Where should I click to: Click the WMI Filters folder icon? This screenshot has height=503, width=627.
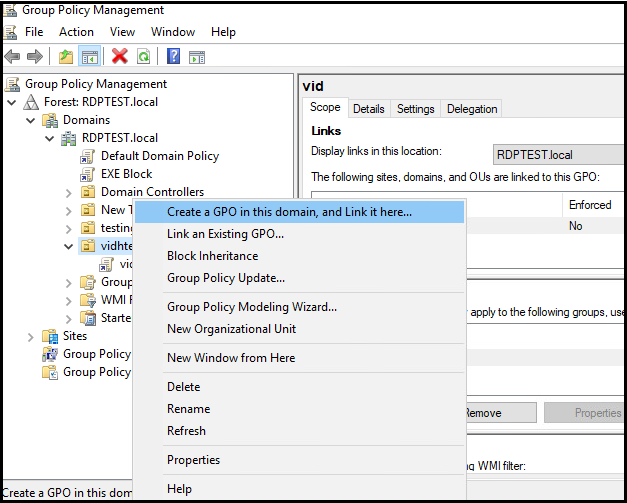(x=88, y=300)
